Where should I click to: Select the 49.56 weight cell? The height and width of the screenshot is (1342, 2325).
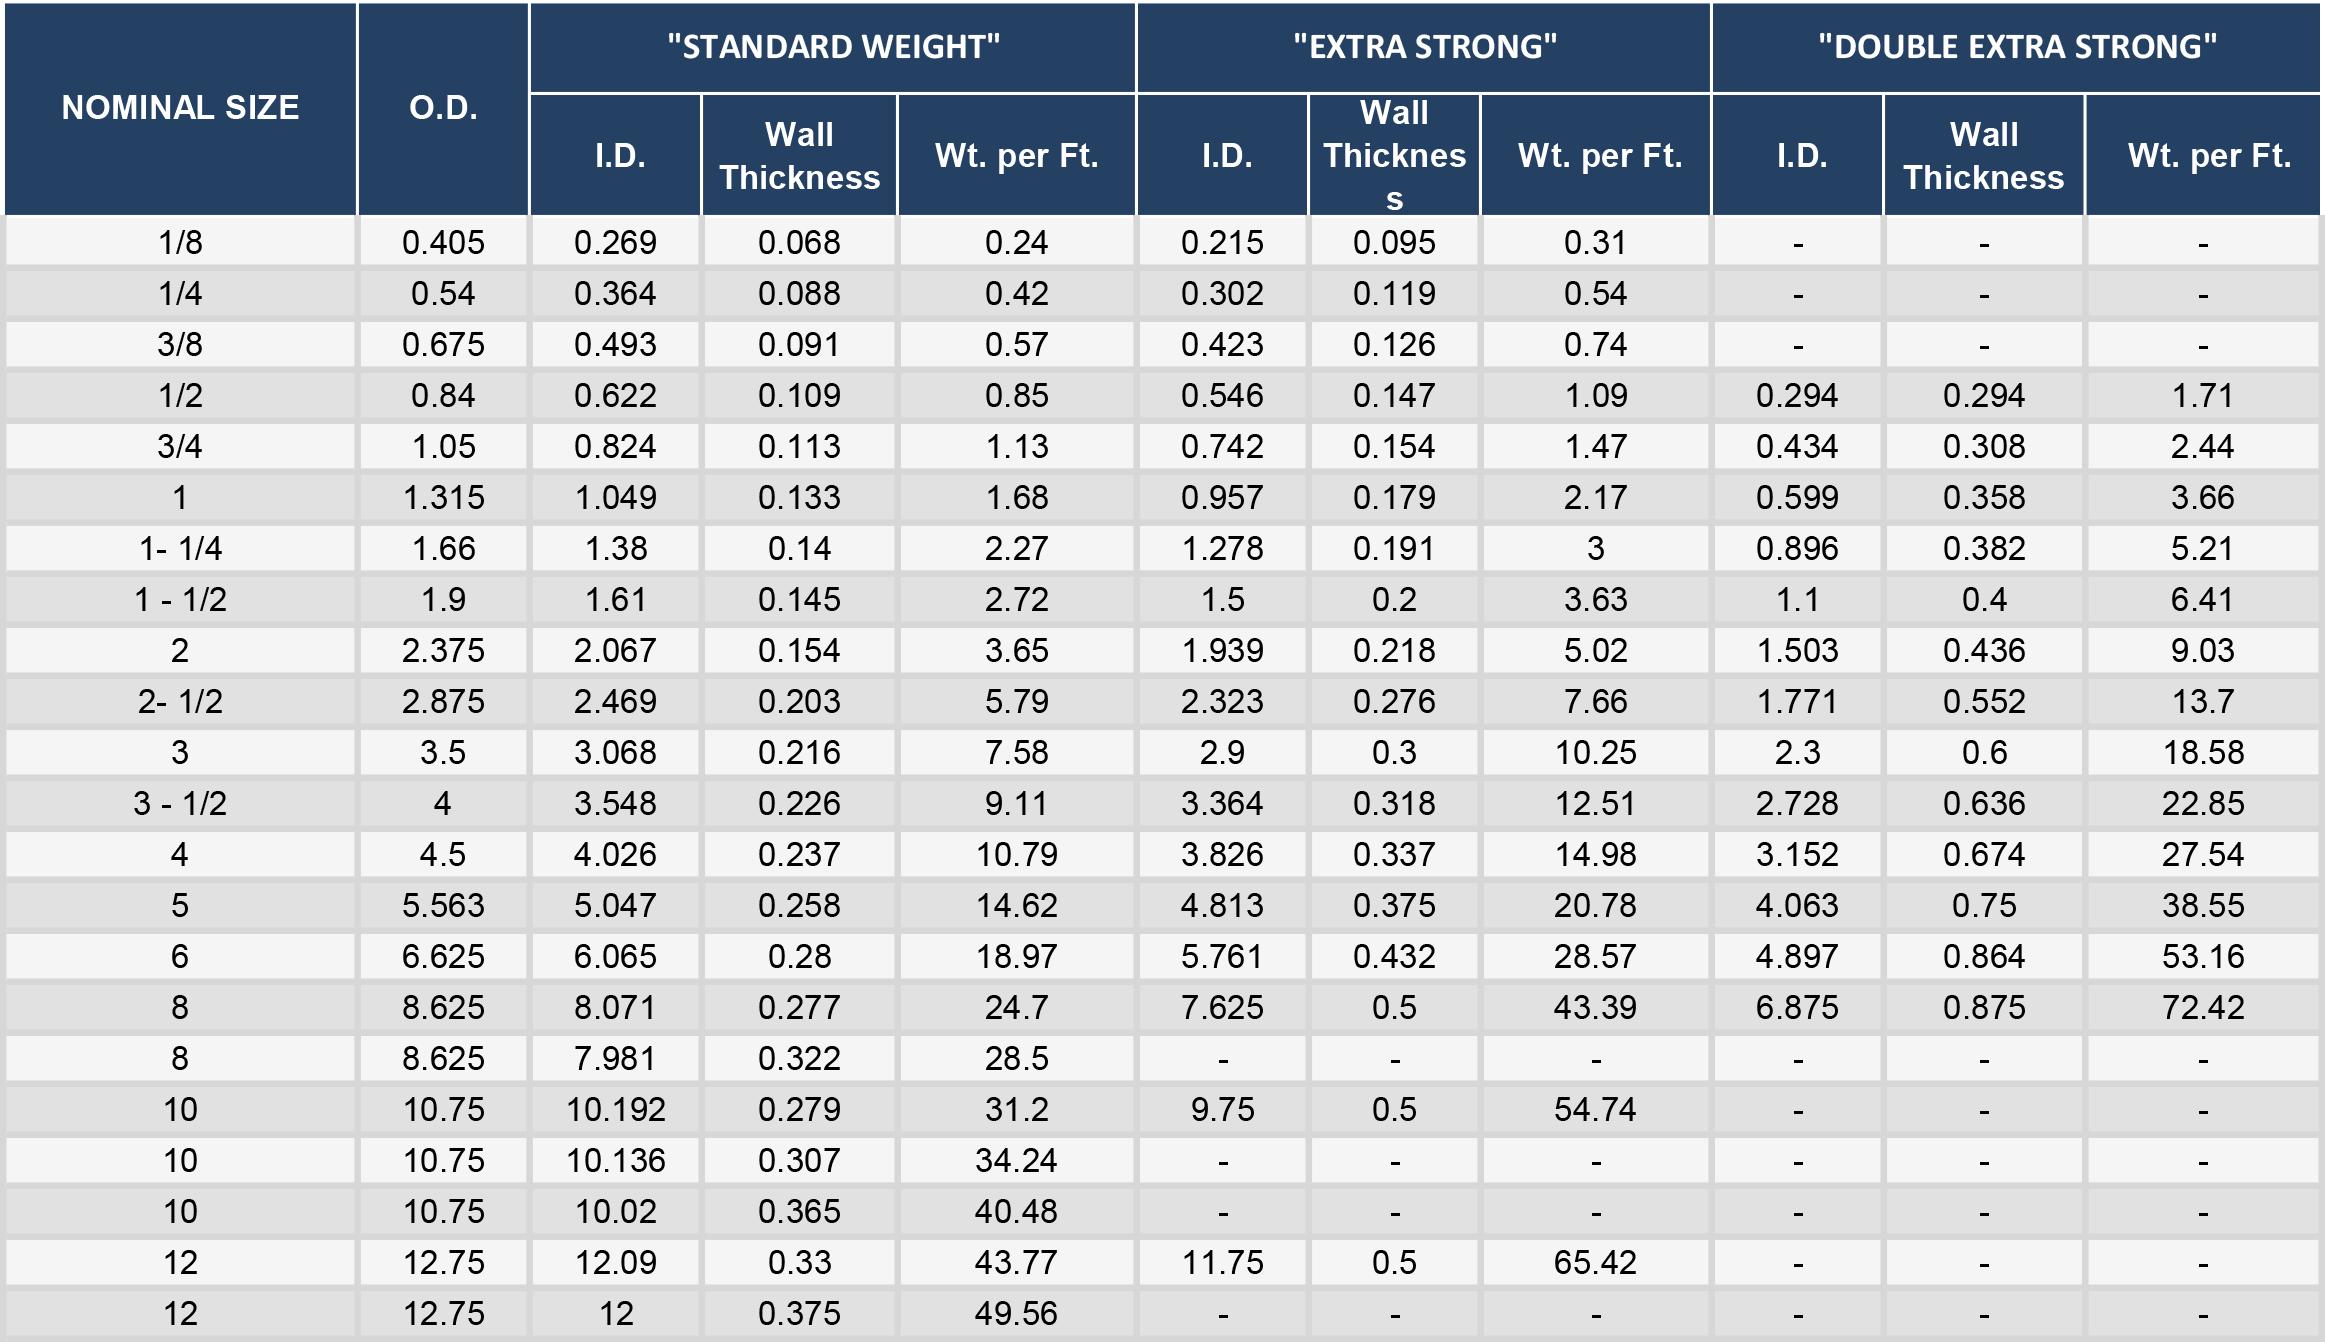tap(1016, 1313)
